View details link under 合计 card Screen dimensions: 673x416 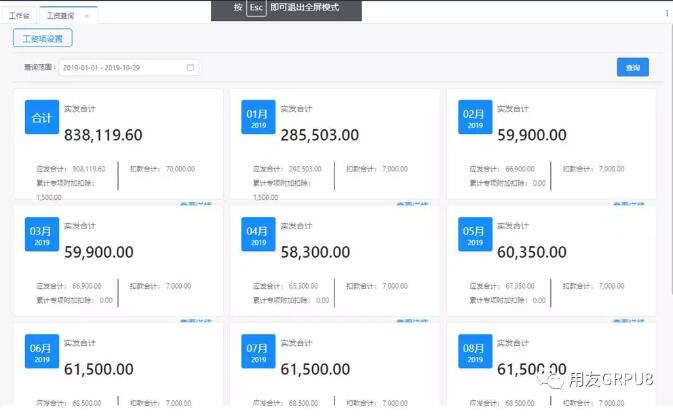pos(196,203)
